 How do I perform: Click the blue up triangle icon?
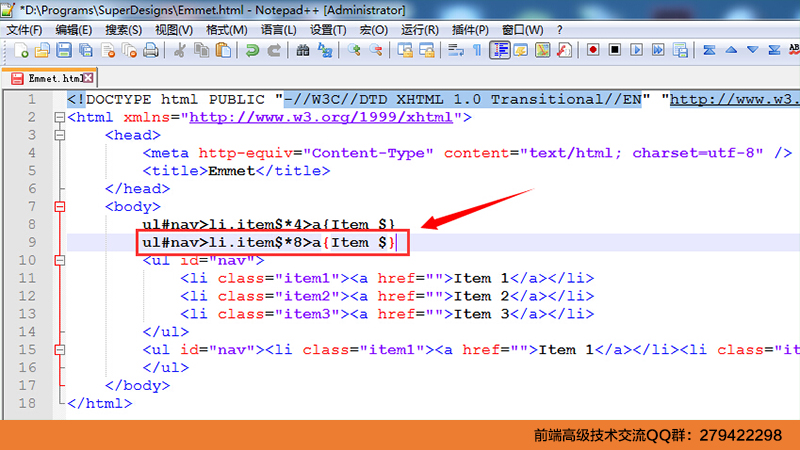pyautogui.click(x=731, y=50)
